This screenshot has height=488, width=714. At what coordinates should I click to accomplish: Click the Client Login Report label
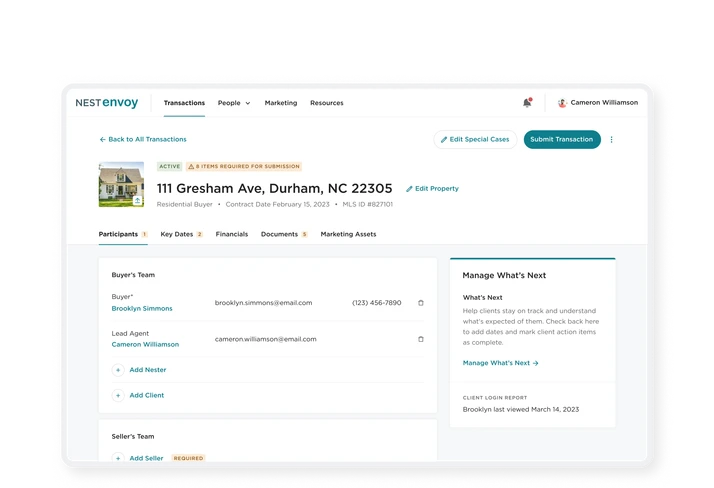pyautogui.click(x=495, y=397)
